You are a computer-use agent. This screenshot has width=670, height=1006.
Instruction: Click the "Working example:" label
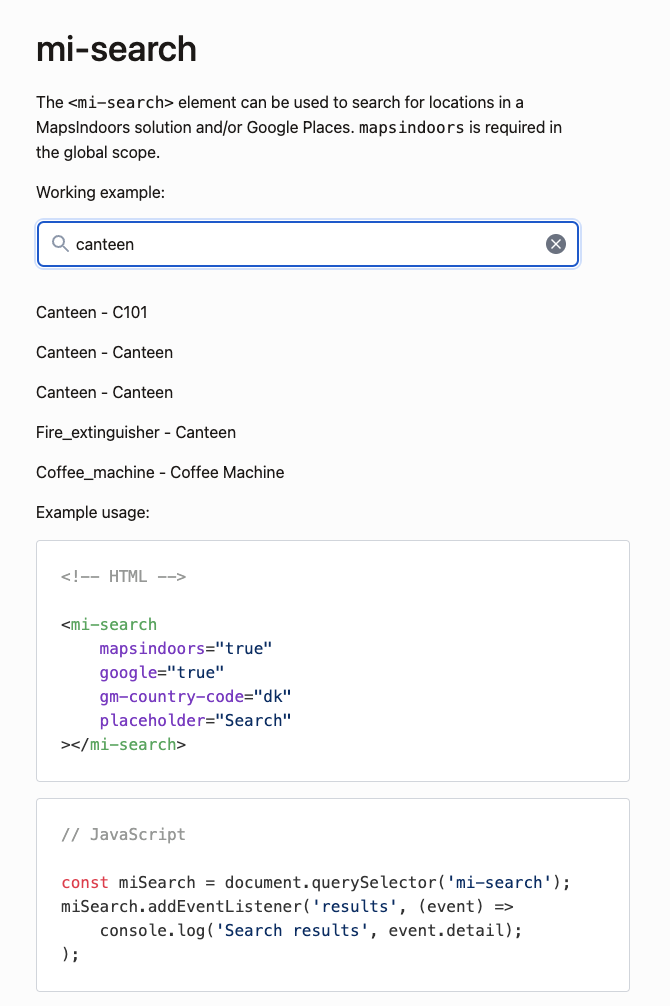[100, 192]
